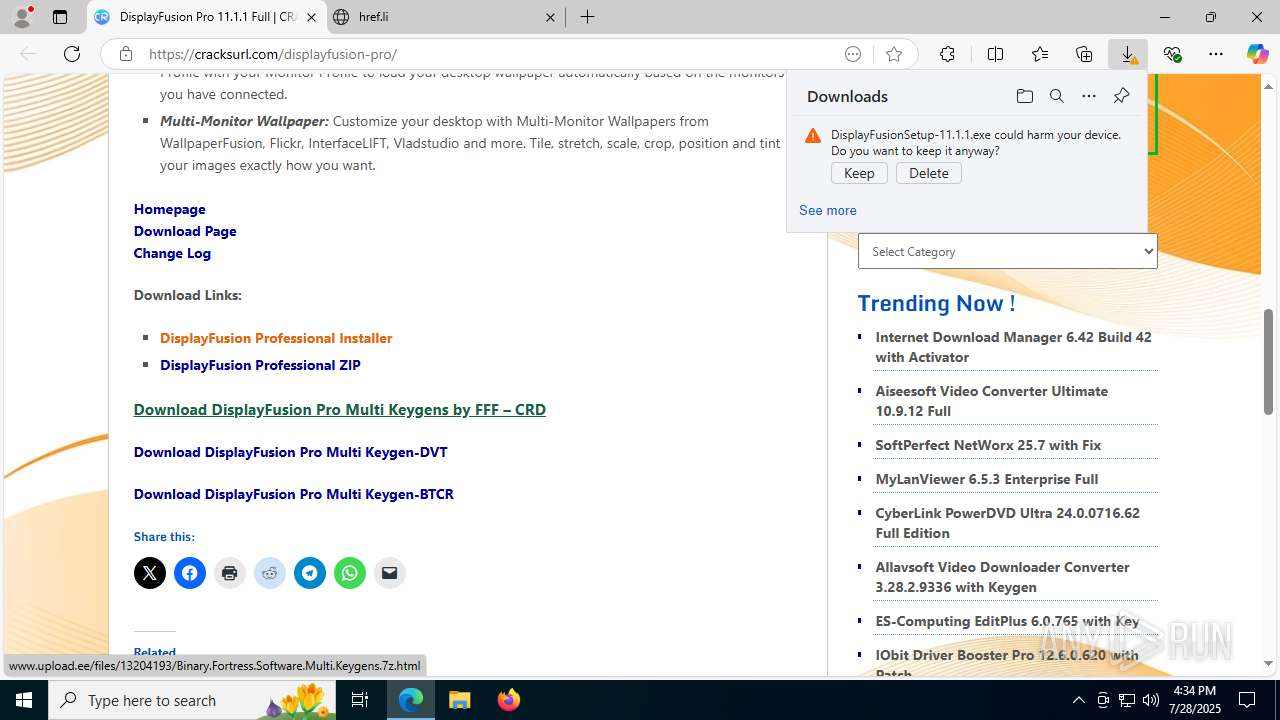The height and width of the screenshot is (720, 1280).
Task: Search downloads magnifier icon
Action: pyautogui.click(x=1056, y=96)
